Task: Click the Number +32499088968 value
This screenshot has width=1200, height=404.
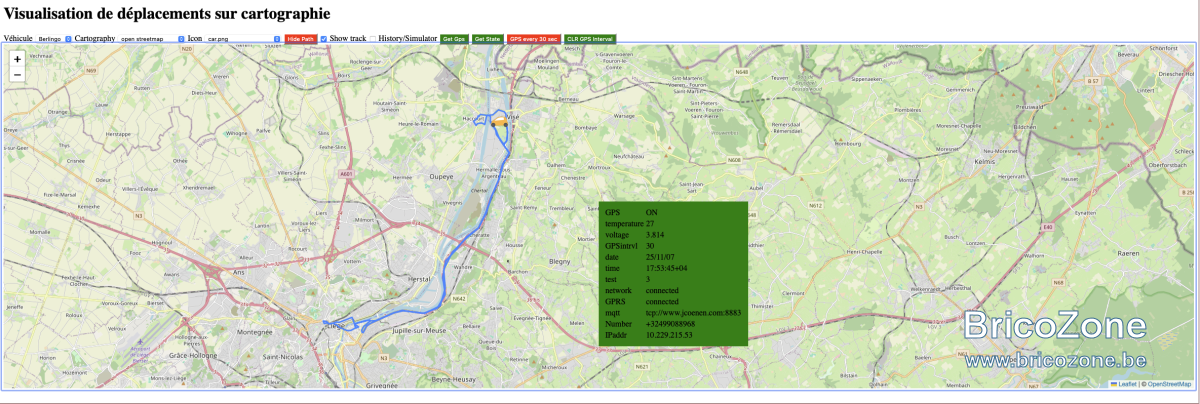Action: coord(670,324)
